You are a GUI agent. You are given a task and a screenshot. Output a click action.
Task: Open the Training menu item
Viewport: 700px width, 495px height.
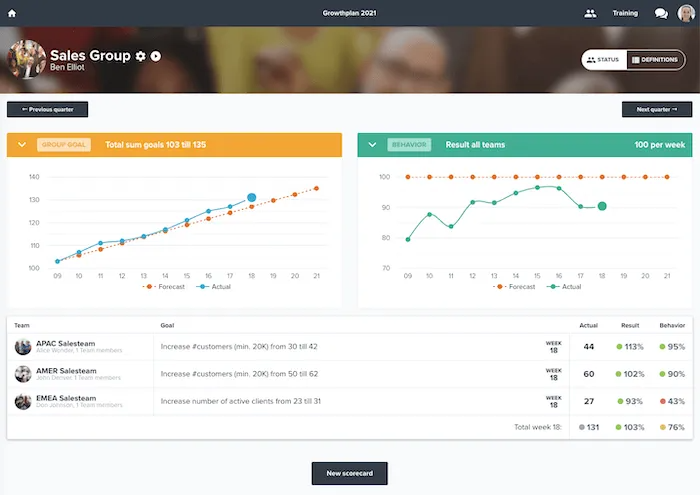625,13
